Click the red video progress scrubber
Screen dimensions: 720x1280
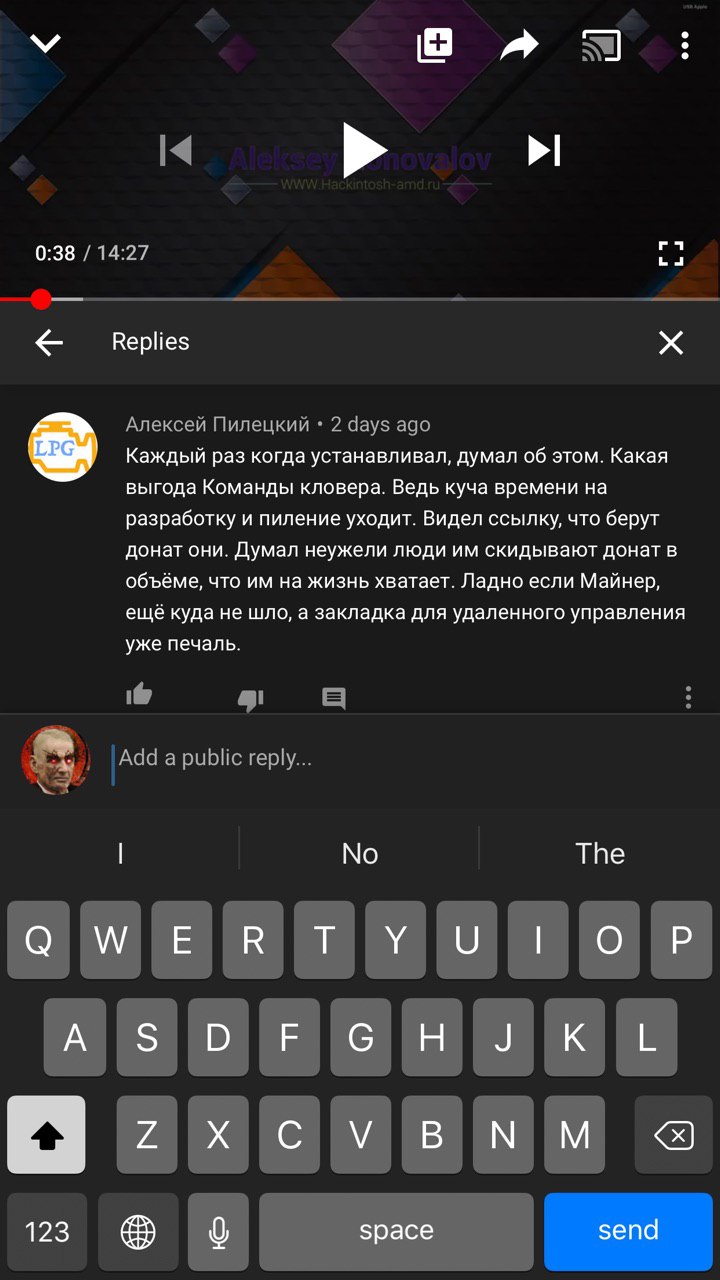pyautogui.click(x=40, y=299)
